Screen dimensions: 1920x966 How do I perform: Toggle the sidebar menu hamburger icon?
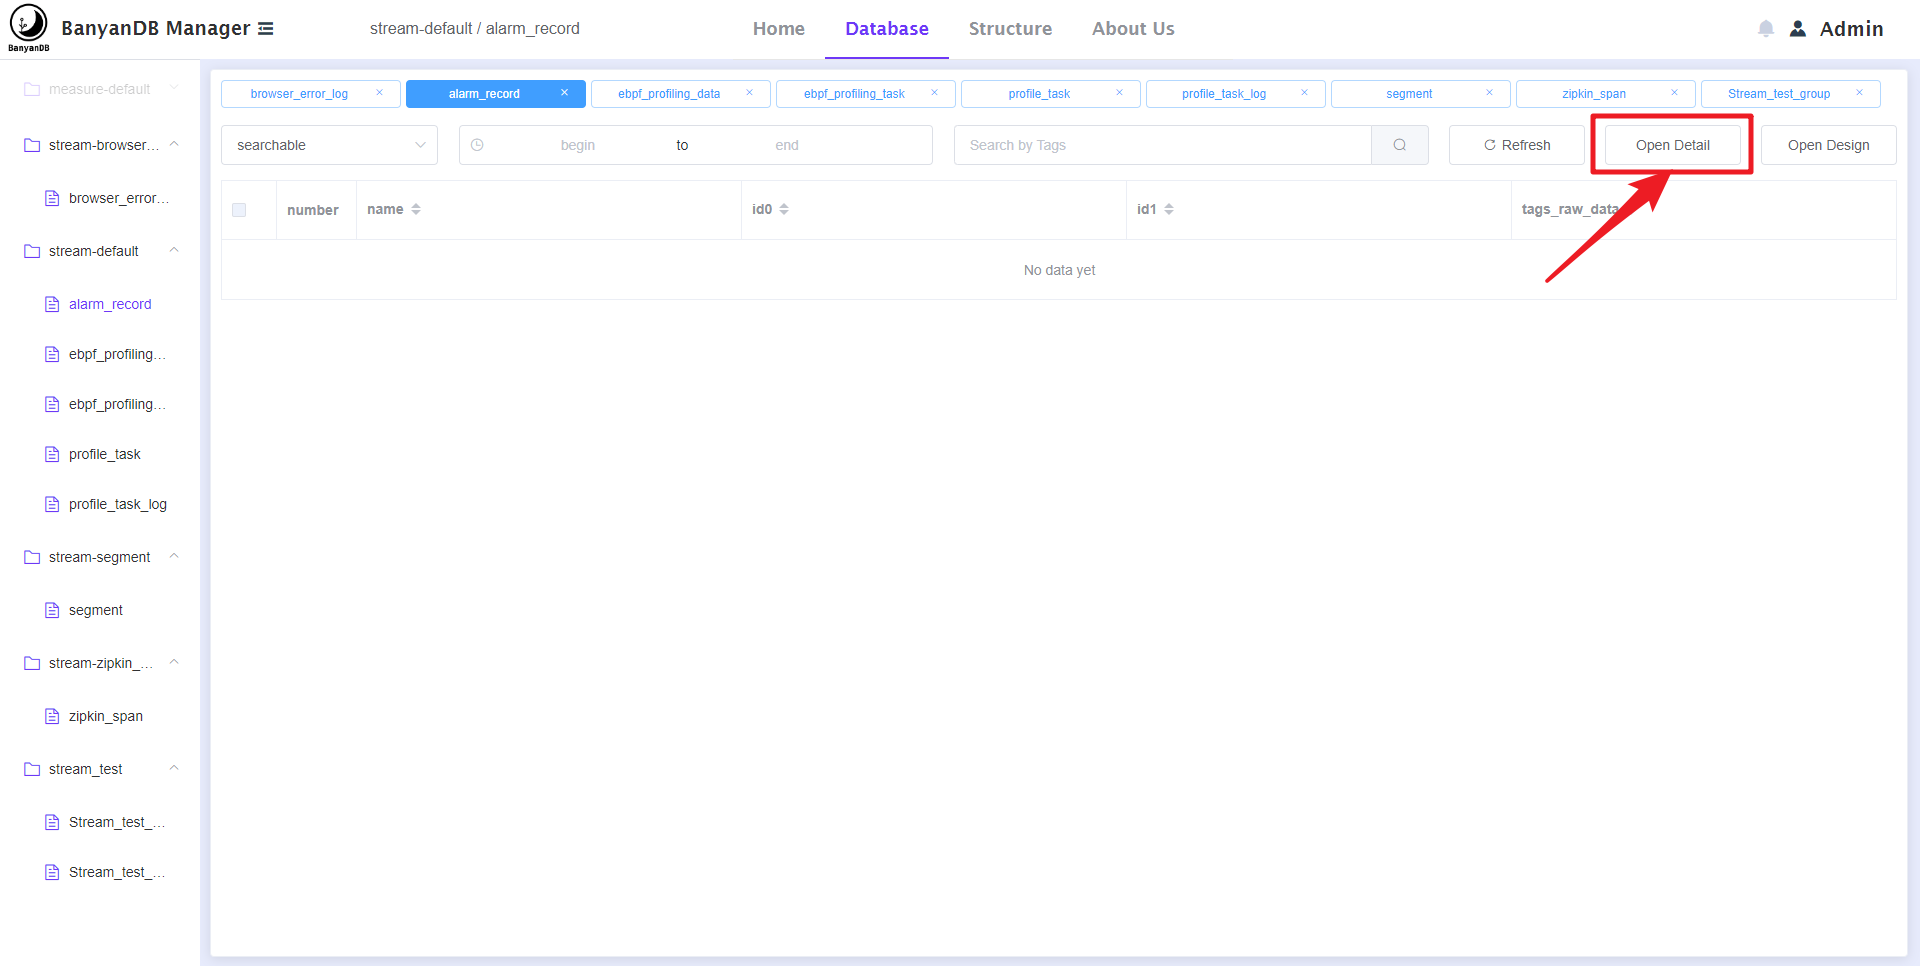click(266, 29)
